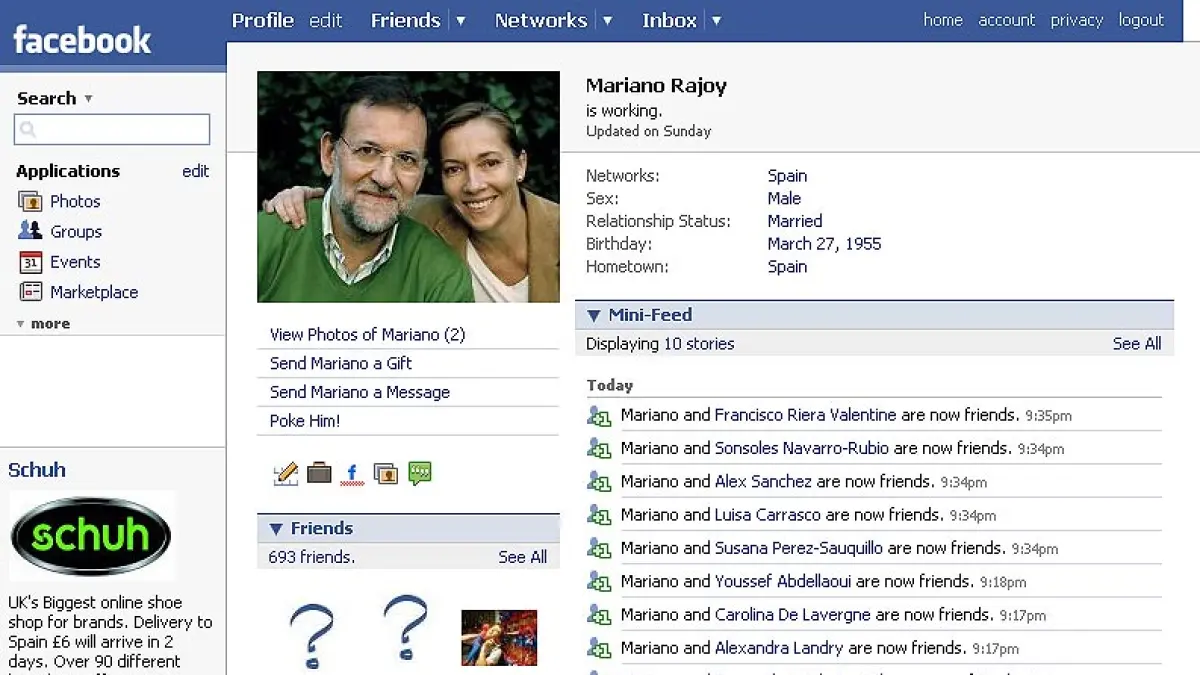This screenshot has width=1200, height=675.
Task: Go to the Profile tab in navigation
Action: (262, 20)
